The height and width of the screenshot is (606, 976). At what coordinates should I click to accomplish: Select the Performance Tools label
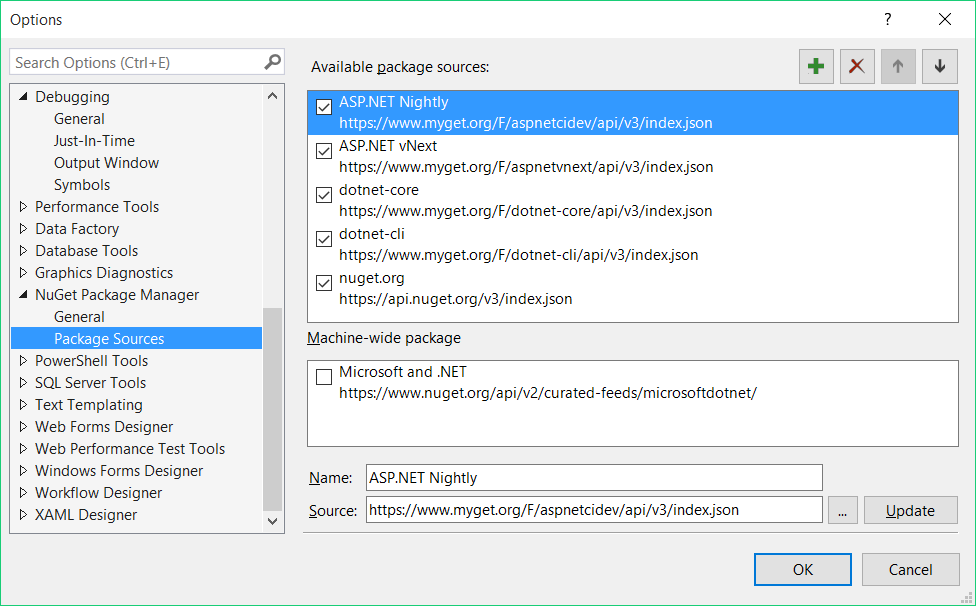click(97, 207)
